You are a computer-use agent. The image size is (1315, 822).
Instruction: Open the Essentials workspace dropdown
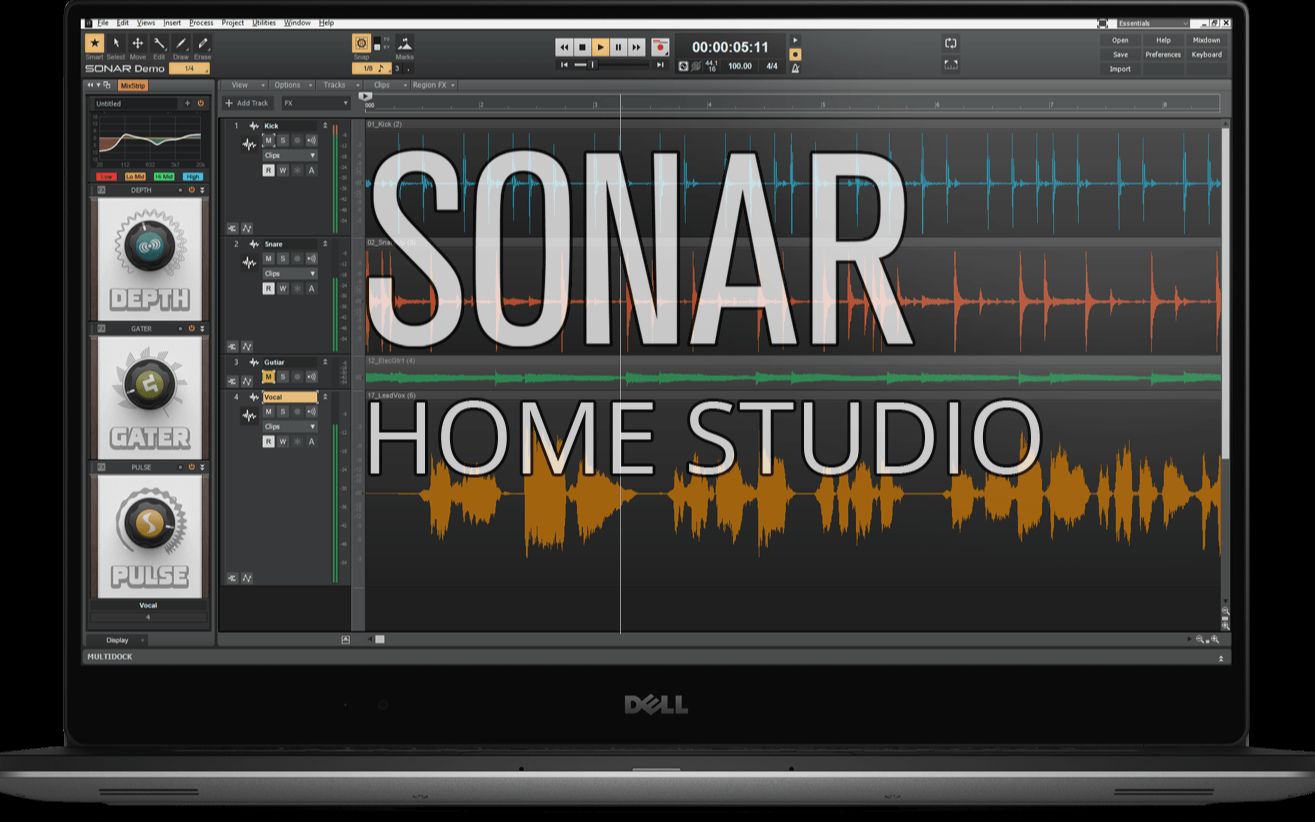tap(1154, 22)
